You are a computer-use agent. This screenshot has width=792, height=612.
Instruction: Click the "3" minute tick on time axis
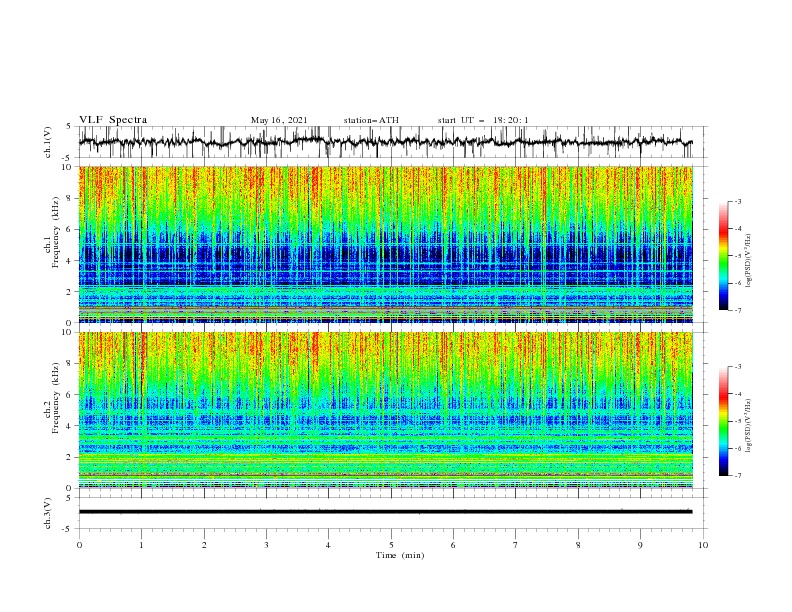tap(266, 545)
